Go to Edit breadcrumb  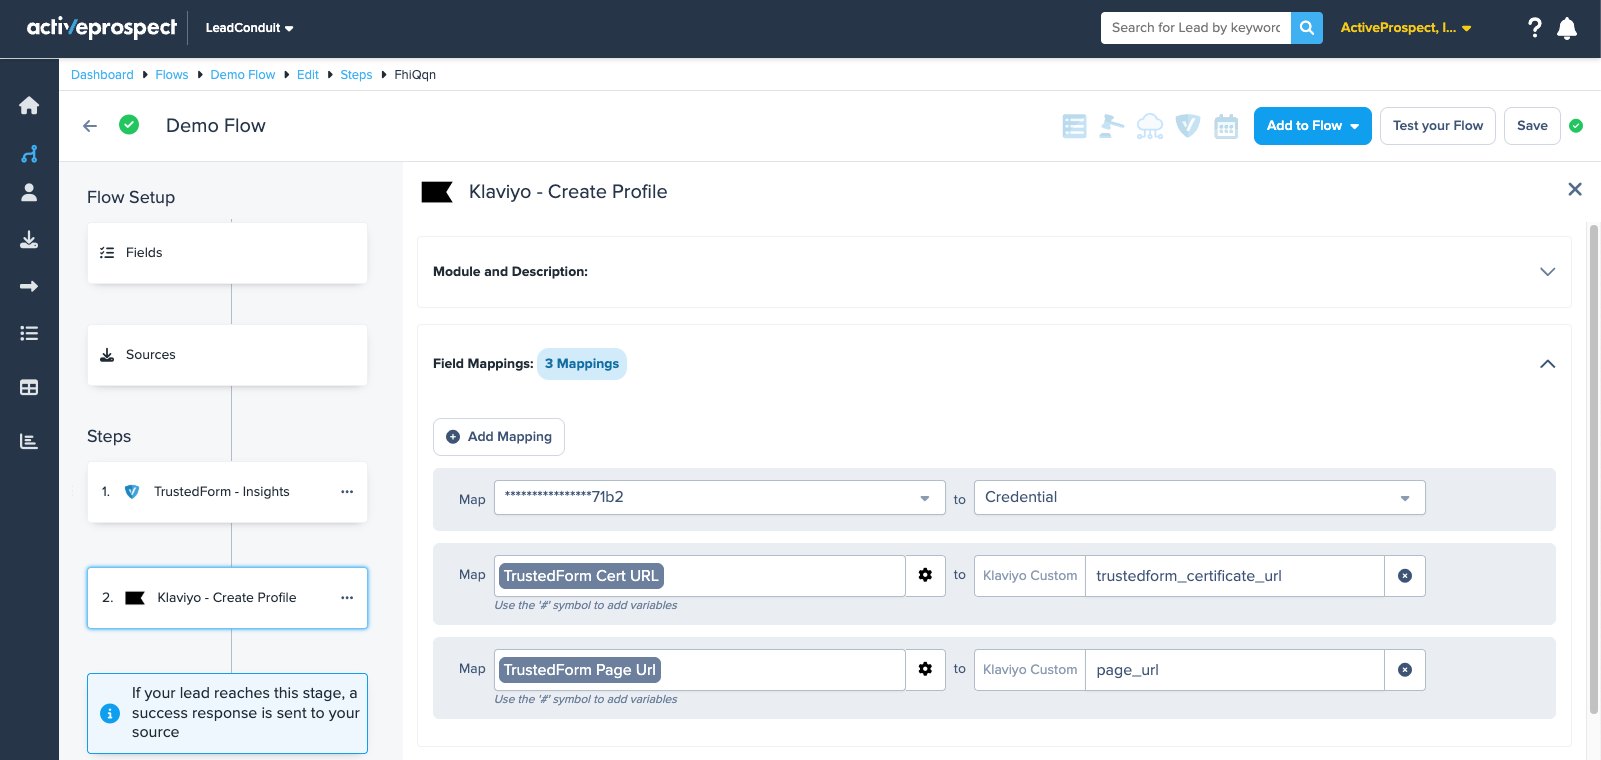[308, 75]
